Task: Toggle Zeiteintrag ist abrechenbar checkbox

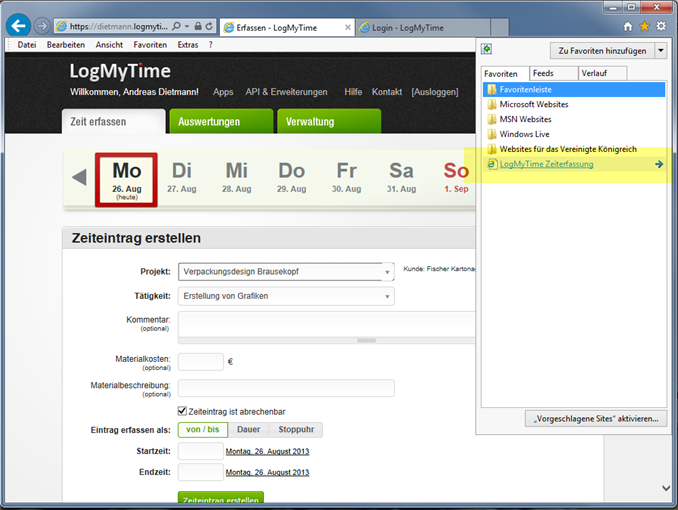Action: (x=182, y=411)
